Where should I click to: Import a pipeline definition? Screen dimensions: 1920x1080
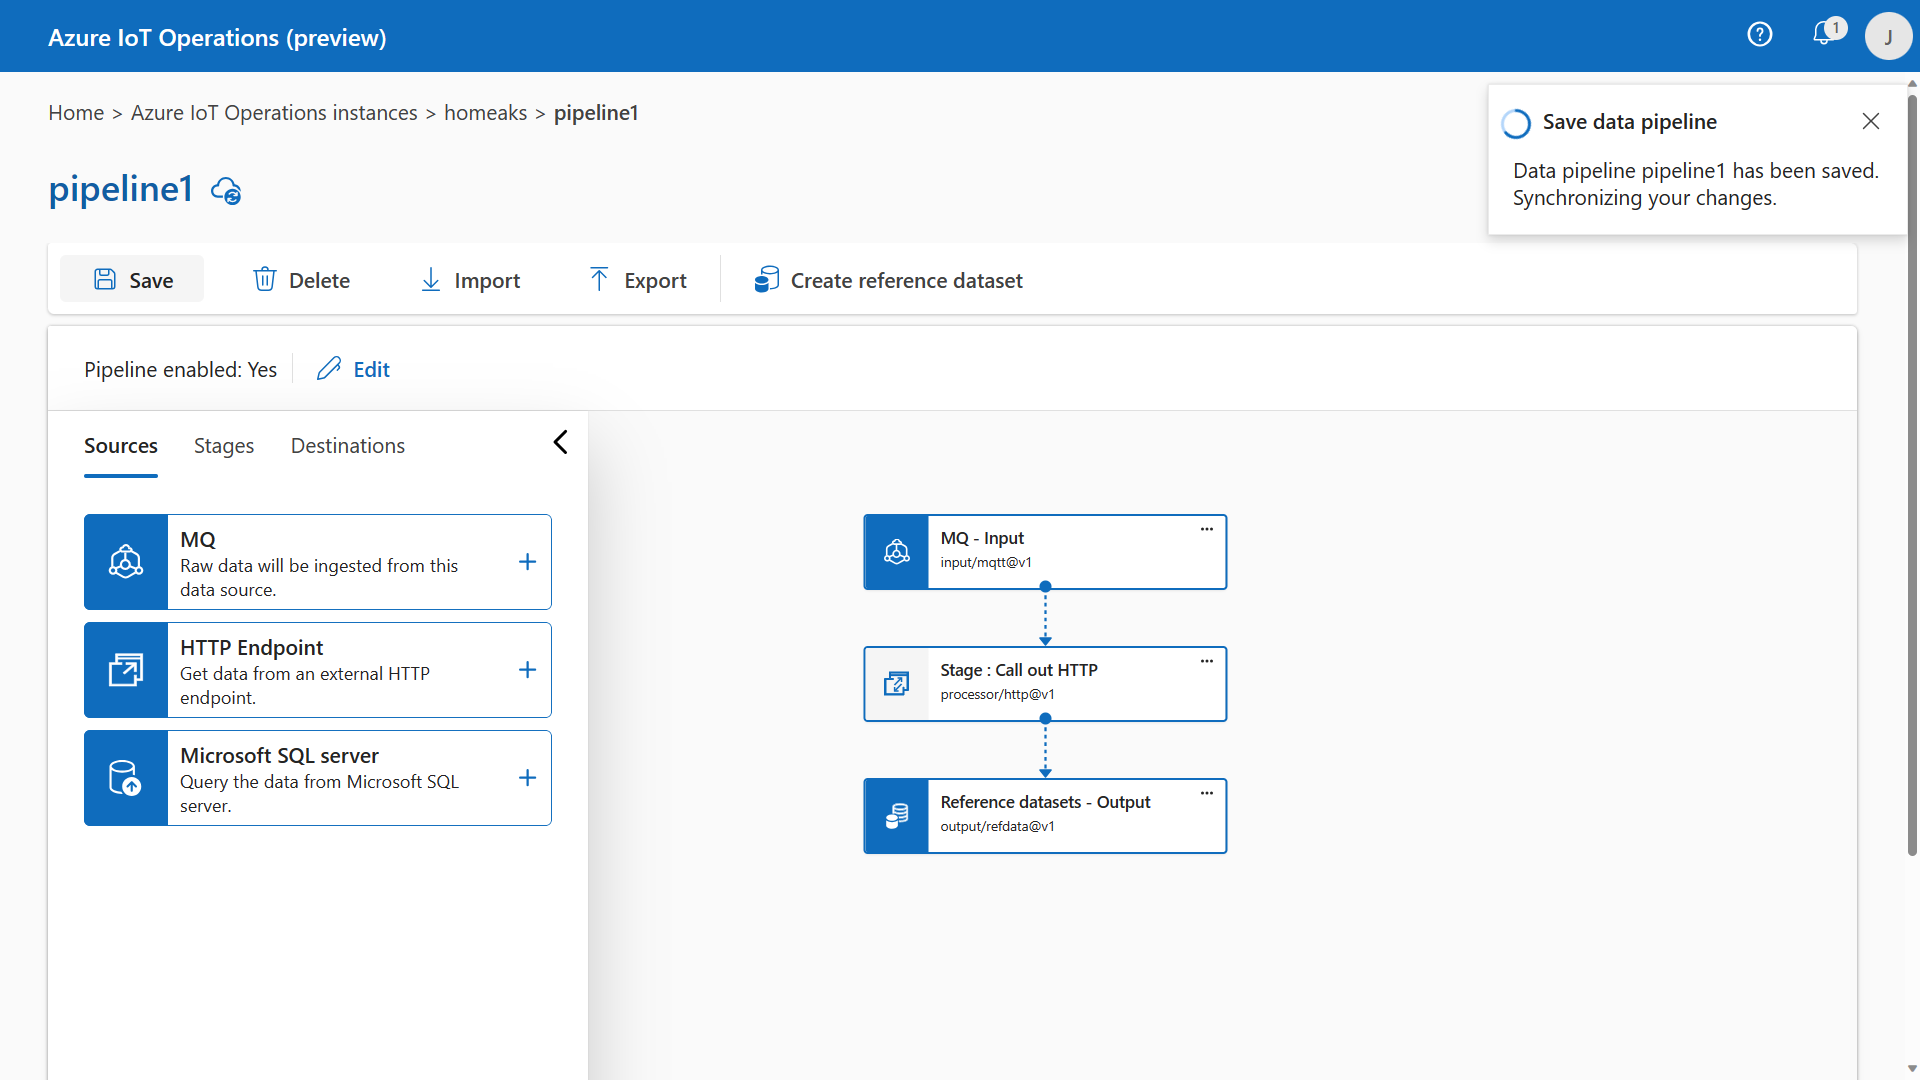(470, 279)
